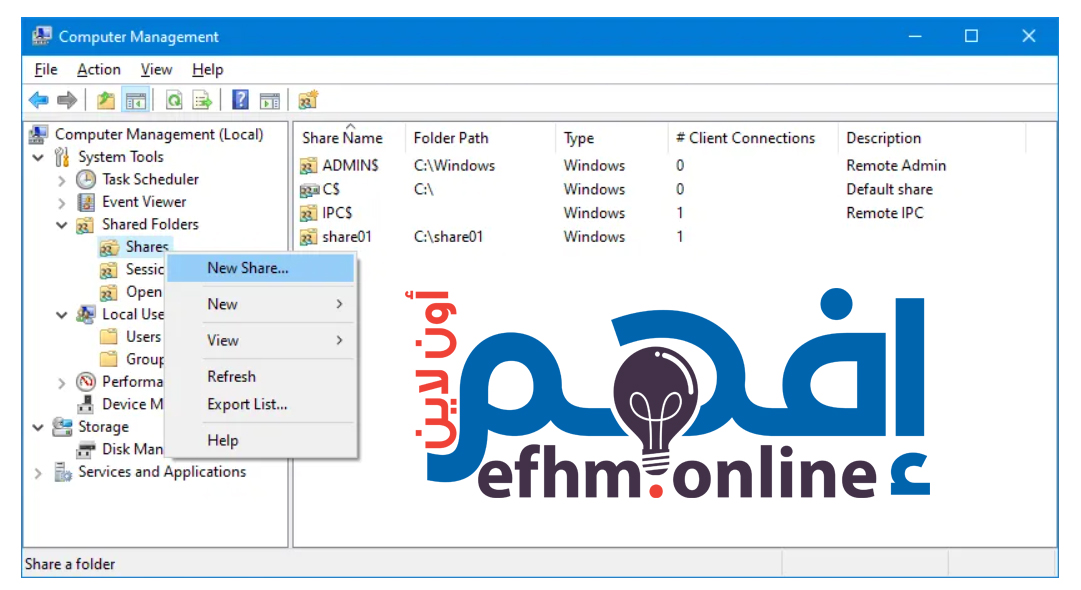Screen dimensions: 1081x590
Task: Click the Remote IPC description
Action: pyautogui.click(x=885, y=213)
